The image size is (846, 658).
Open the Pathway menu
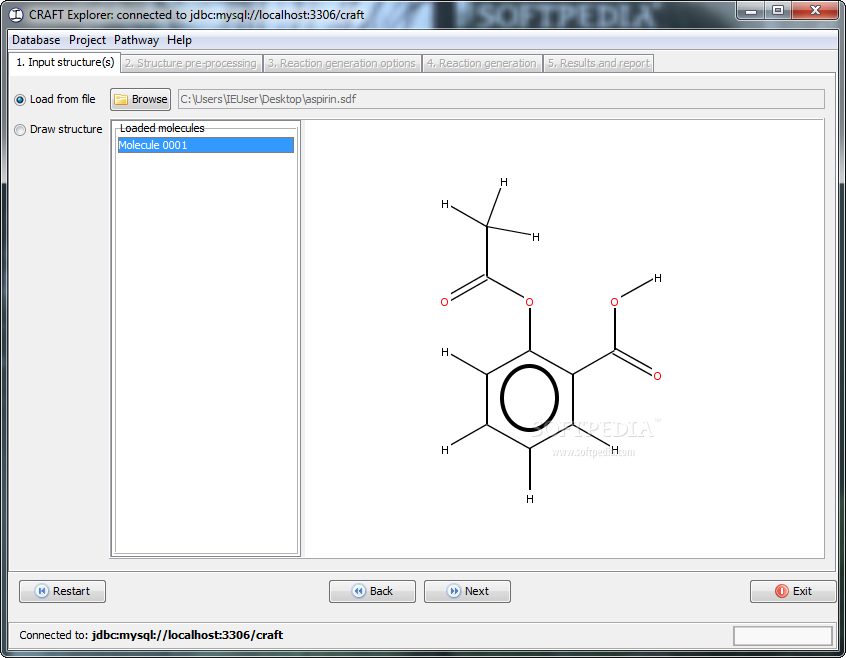[x=136, y=40]
